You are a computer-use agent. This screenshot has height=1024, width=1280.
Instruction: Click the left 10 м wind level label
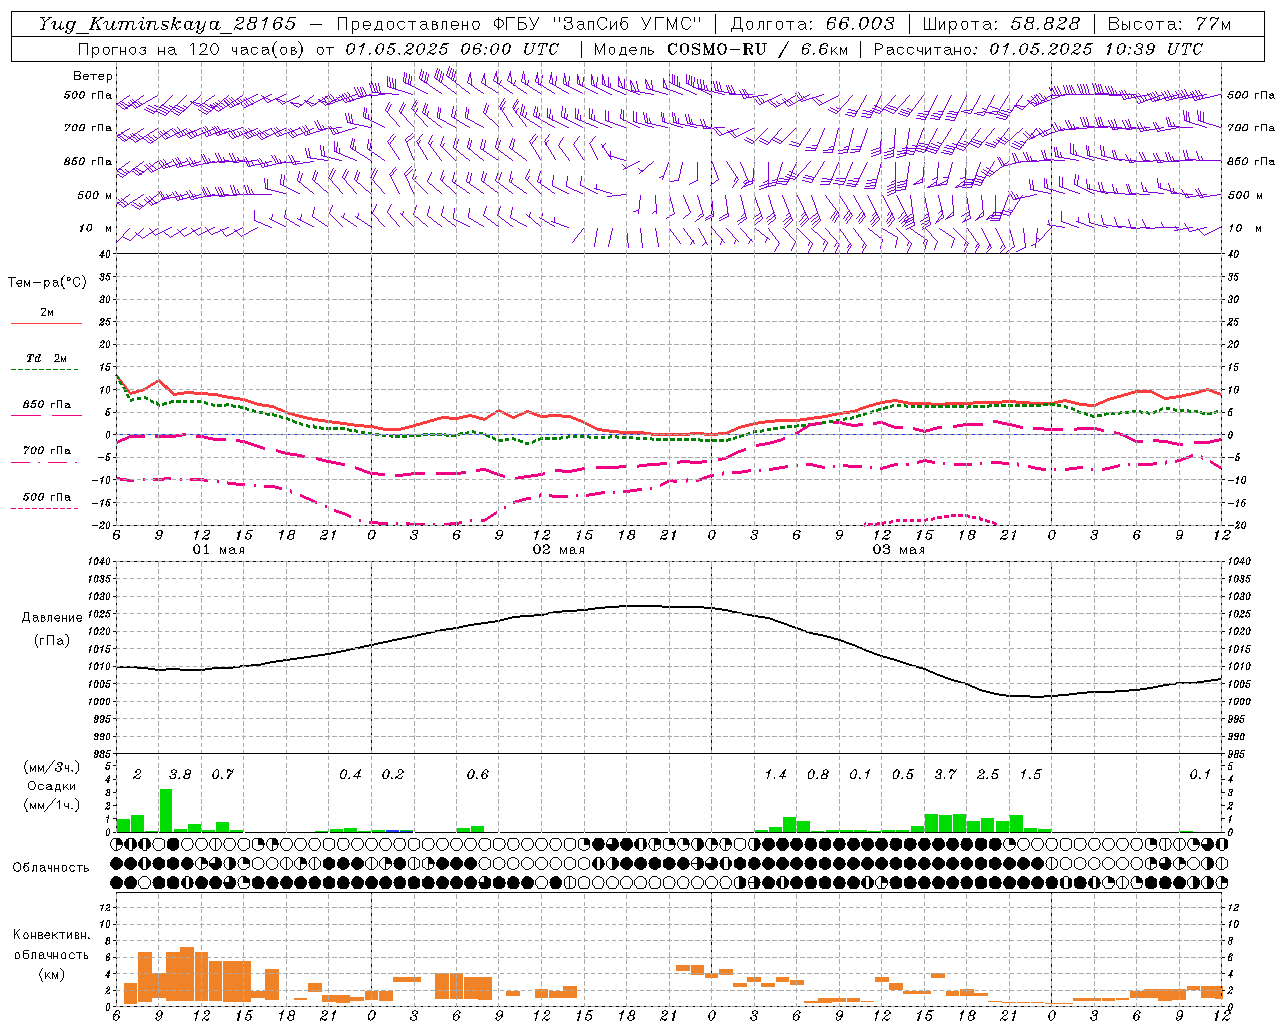click(96, 228)
